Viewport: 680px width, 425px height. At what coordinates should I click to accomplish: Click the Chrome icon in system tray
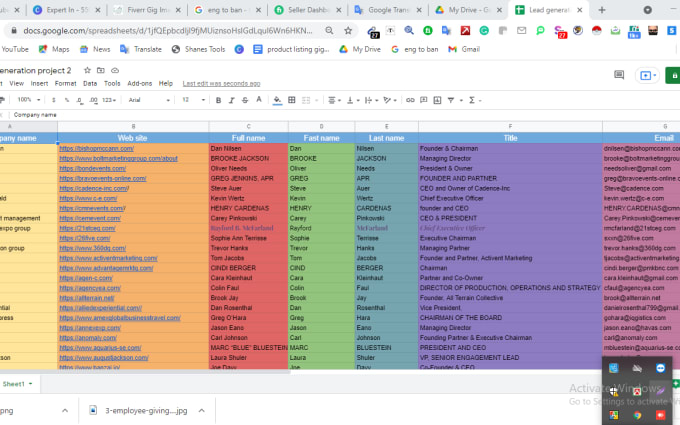tap(637, 415)
